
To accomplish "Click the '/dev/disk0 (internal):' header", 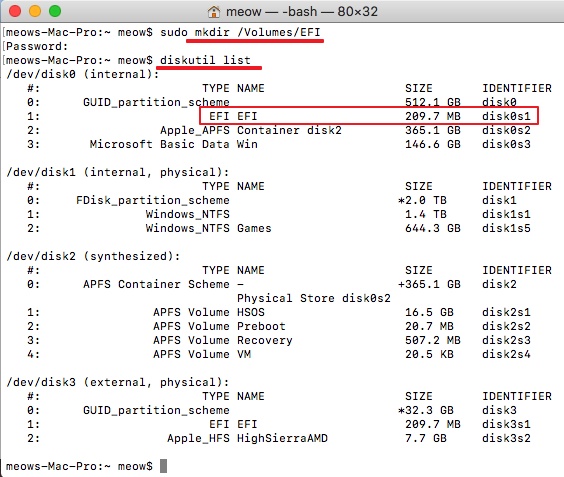I will pyautogui.click(x=83, y=74).
